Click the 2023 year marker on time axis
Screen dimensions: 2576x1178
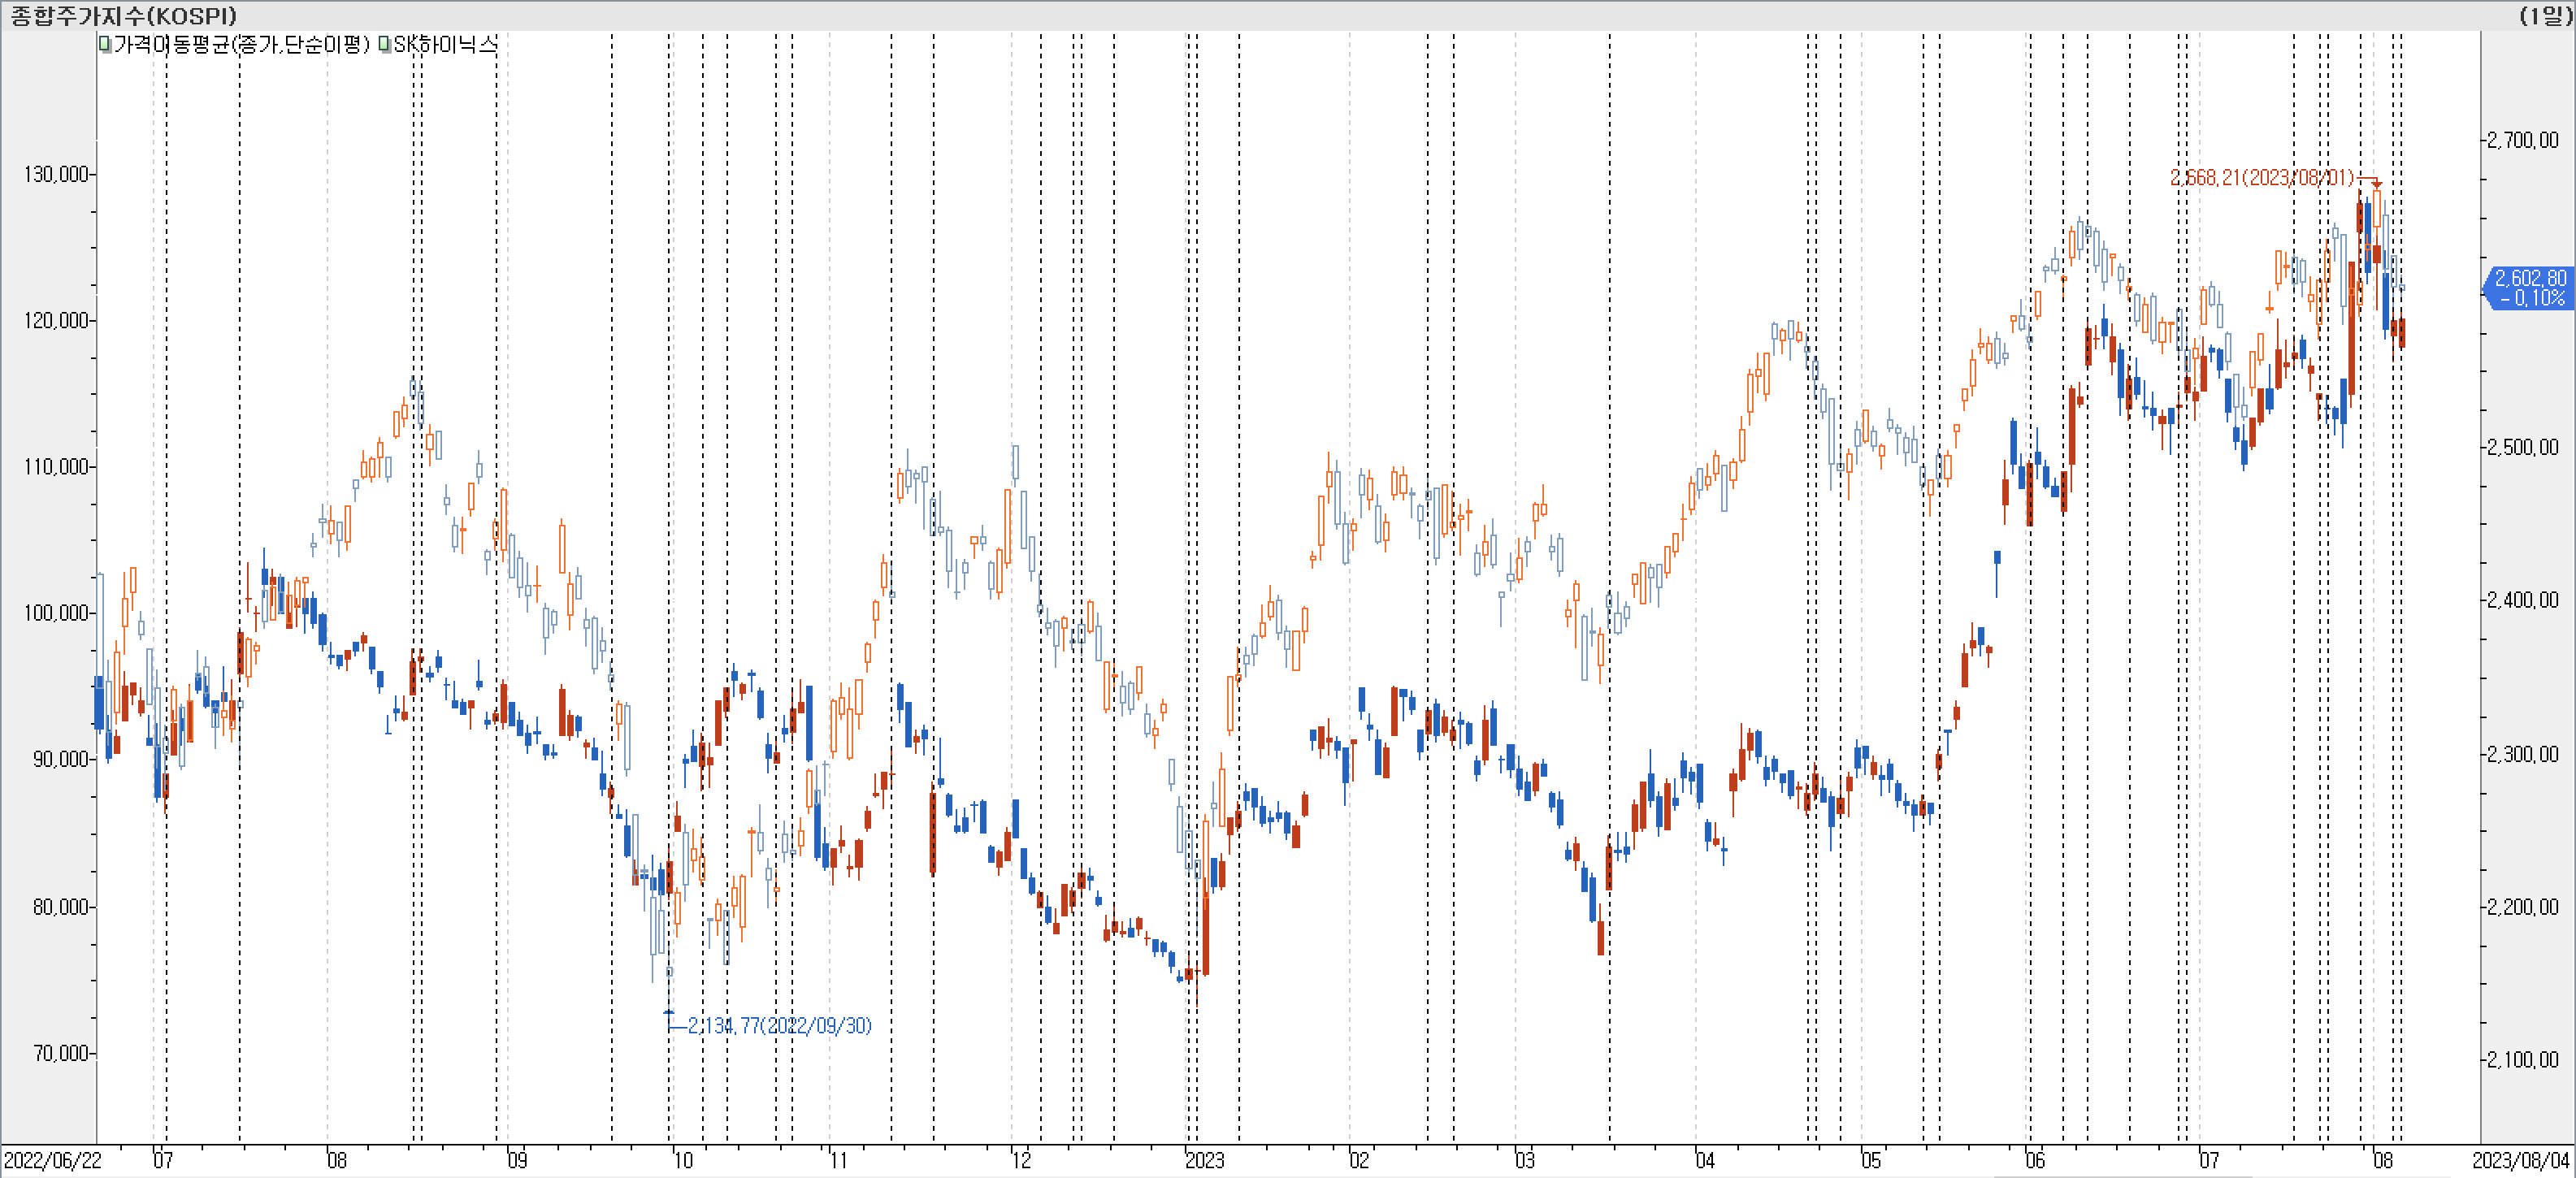tap(1205, 1160)
